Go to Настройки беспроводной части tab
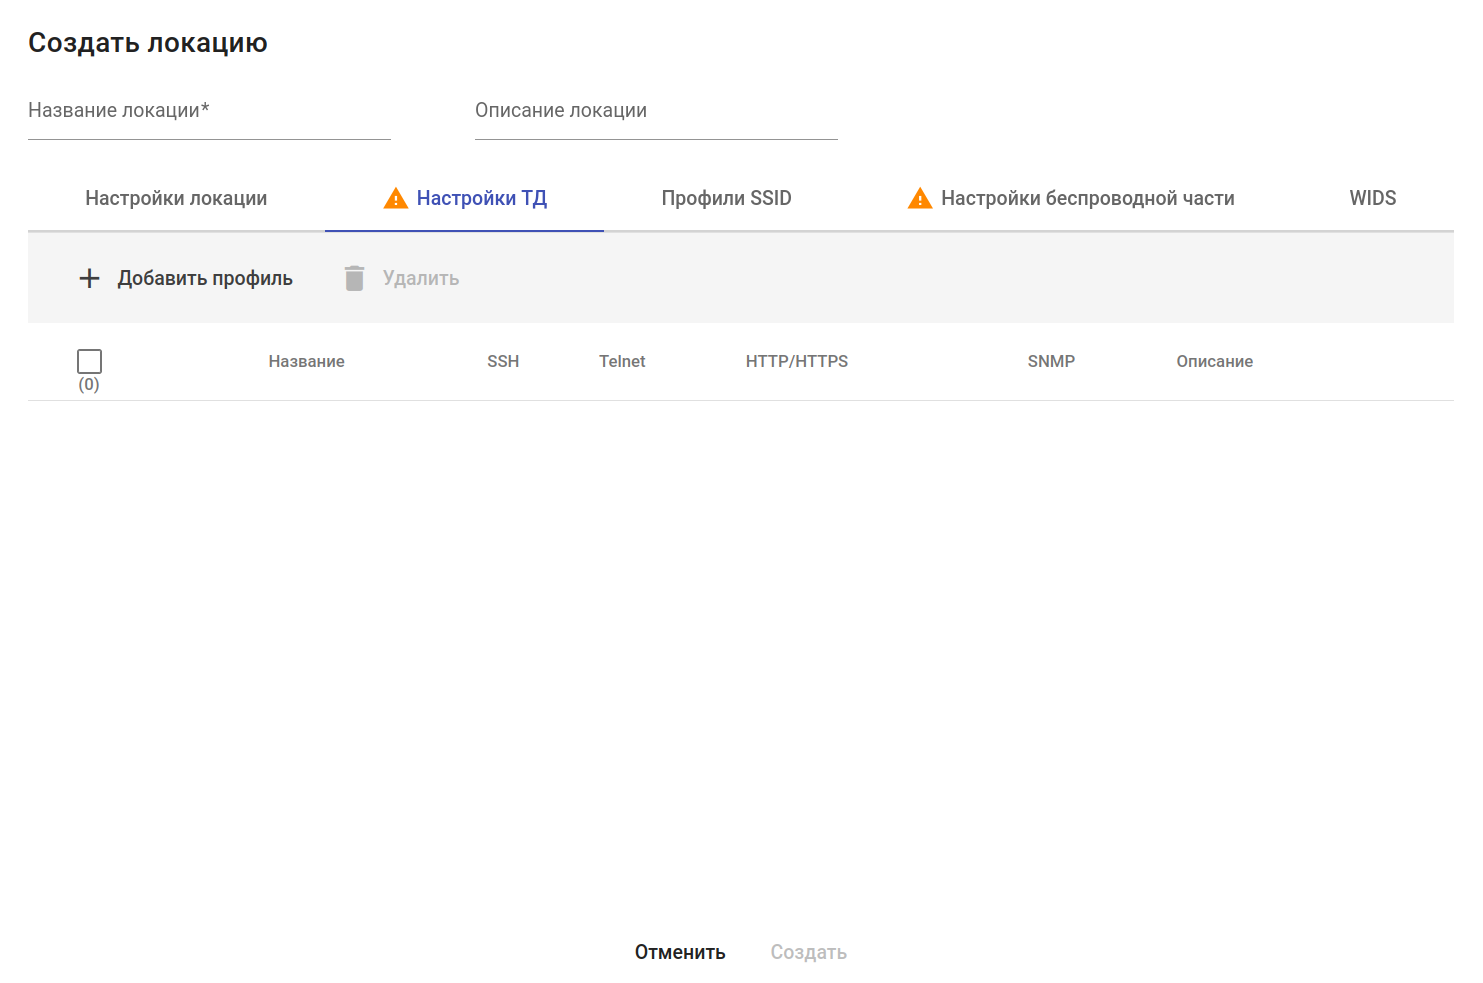The image size is (1483, 983). tap(1087, 198)
